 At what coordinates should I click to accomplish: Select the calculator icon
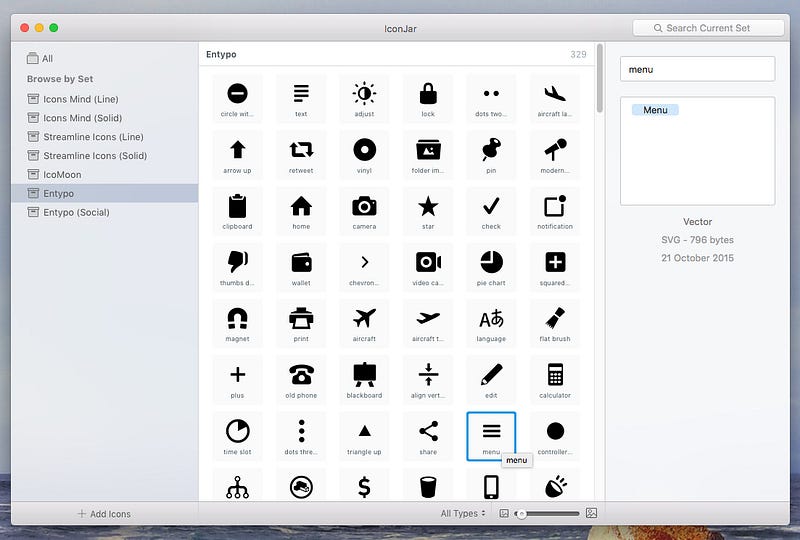click(555, 380)
